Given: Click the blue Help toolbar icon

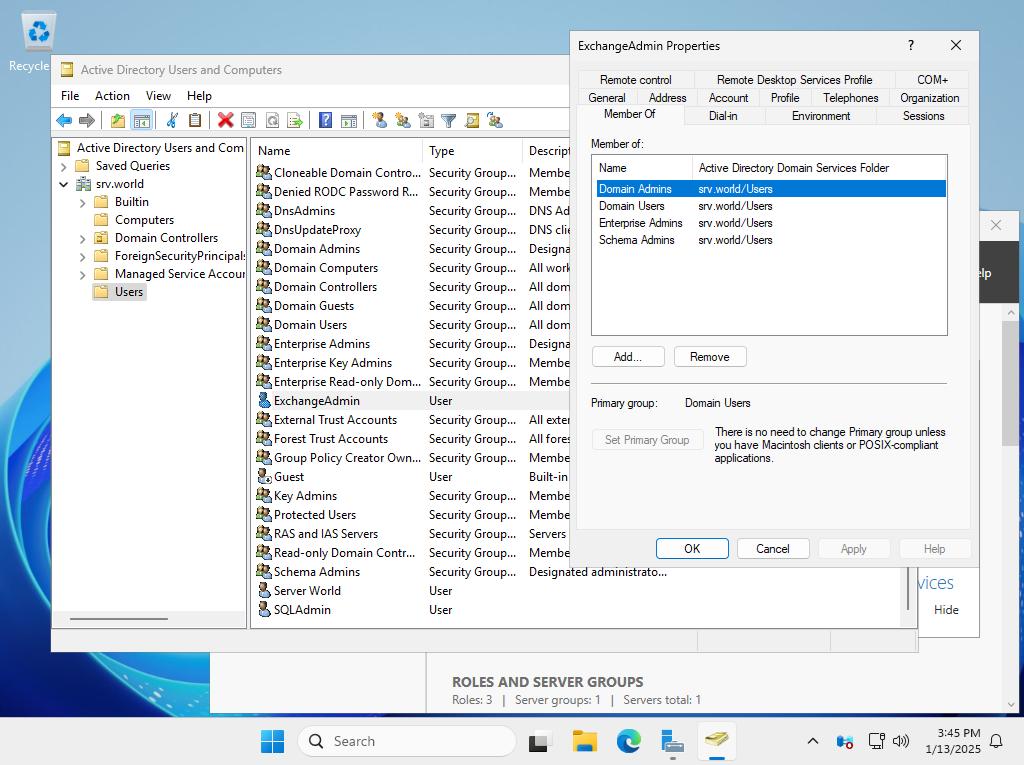Looking at the screenshot, I should [325, 120].
